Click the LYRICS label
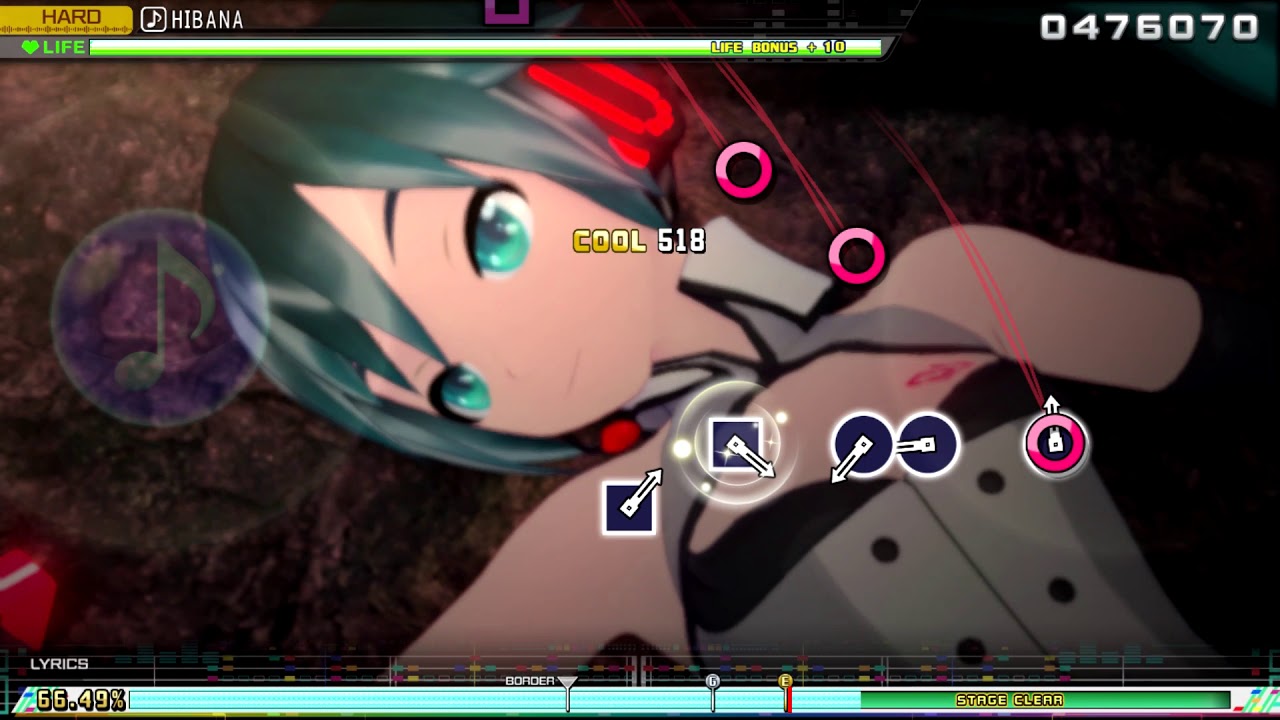 pos(59,664)
